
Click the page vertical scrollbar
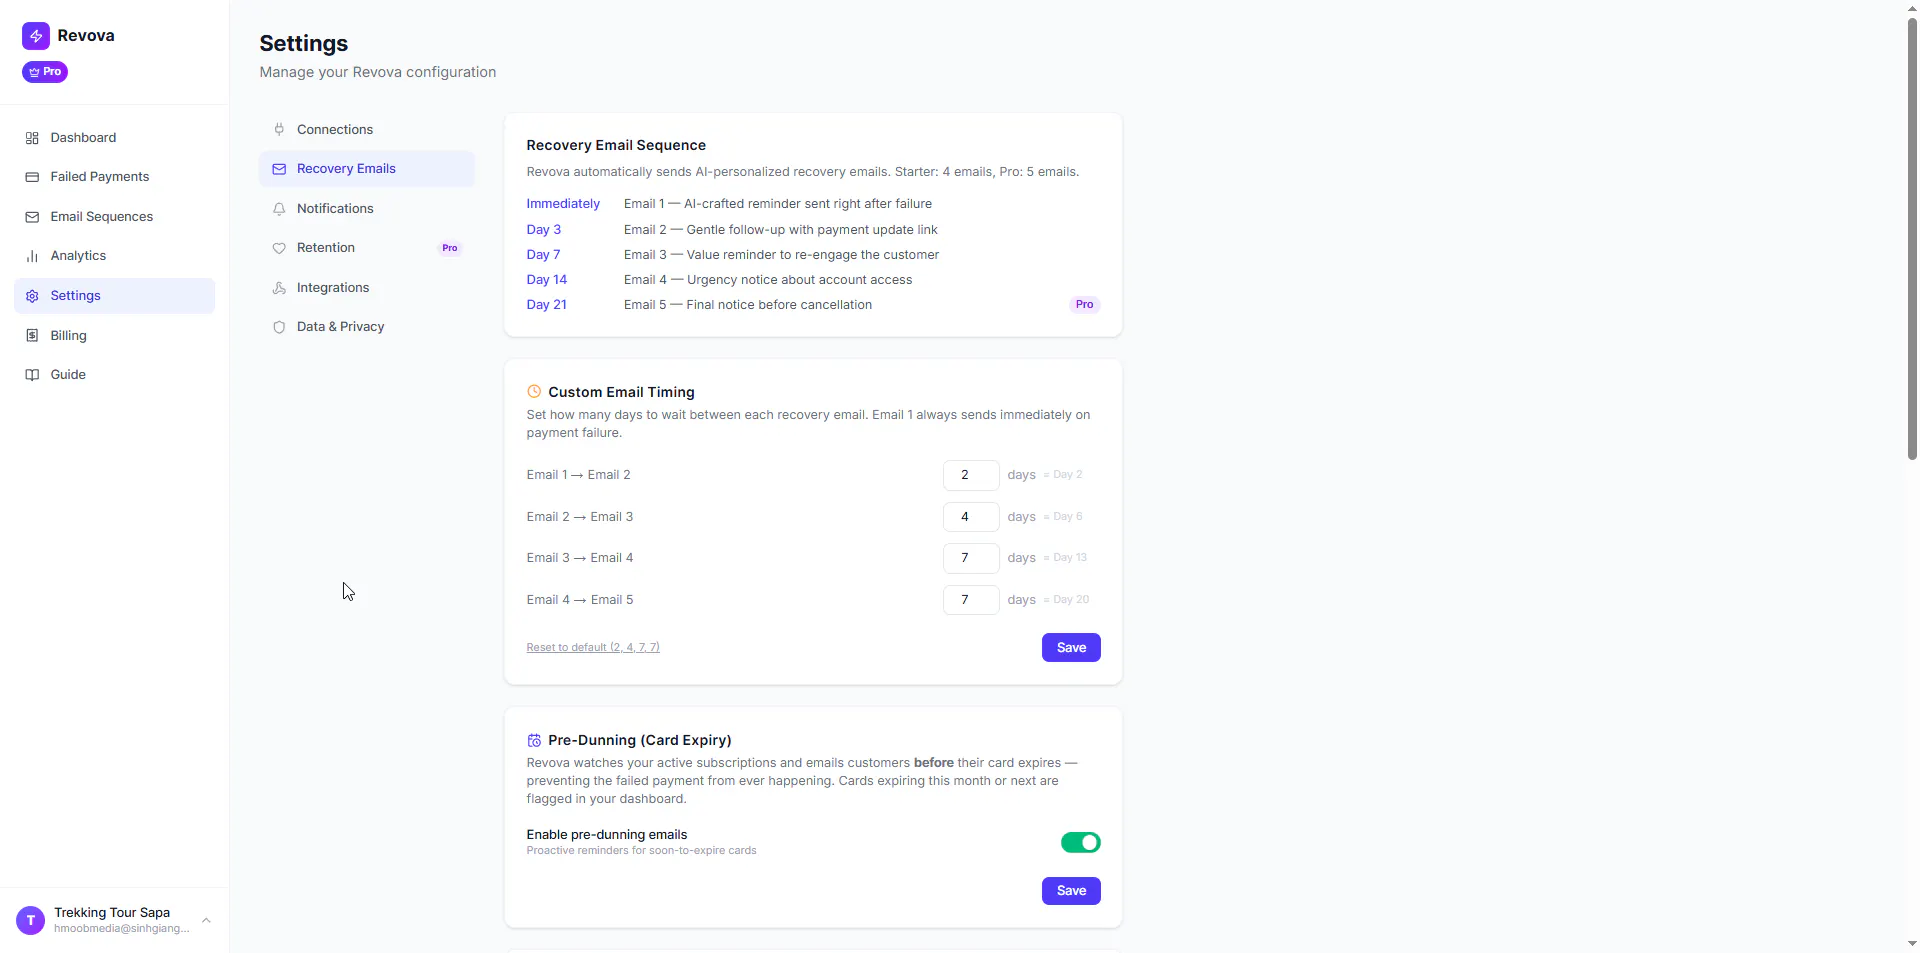click(1912, 240)
